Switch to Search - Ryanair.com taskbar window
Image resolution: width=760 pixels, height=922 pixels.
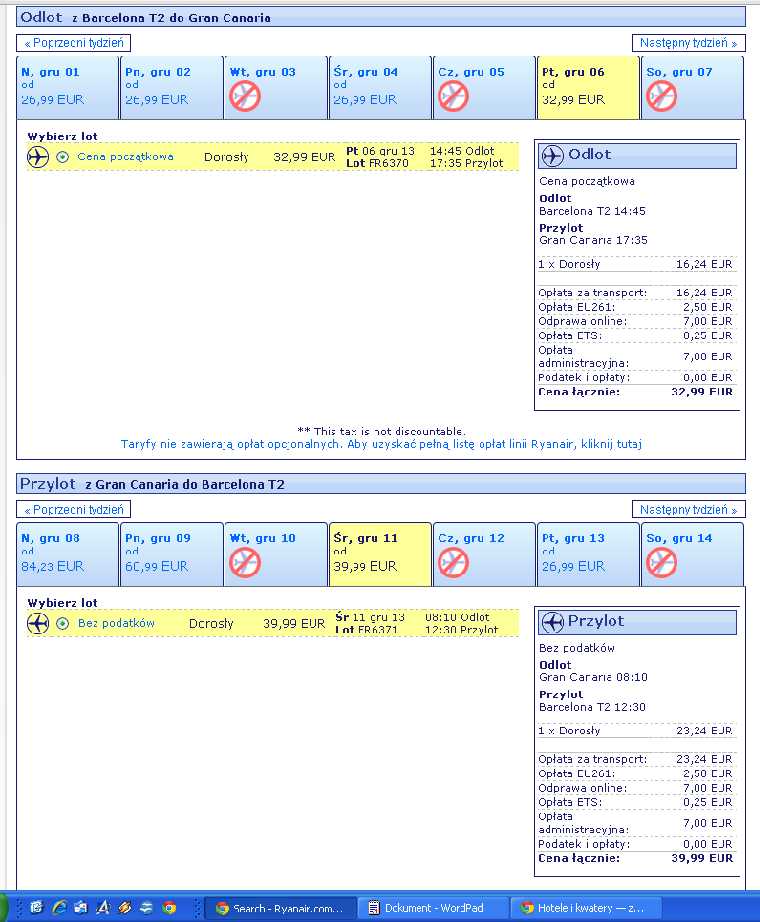281,908
